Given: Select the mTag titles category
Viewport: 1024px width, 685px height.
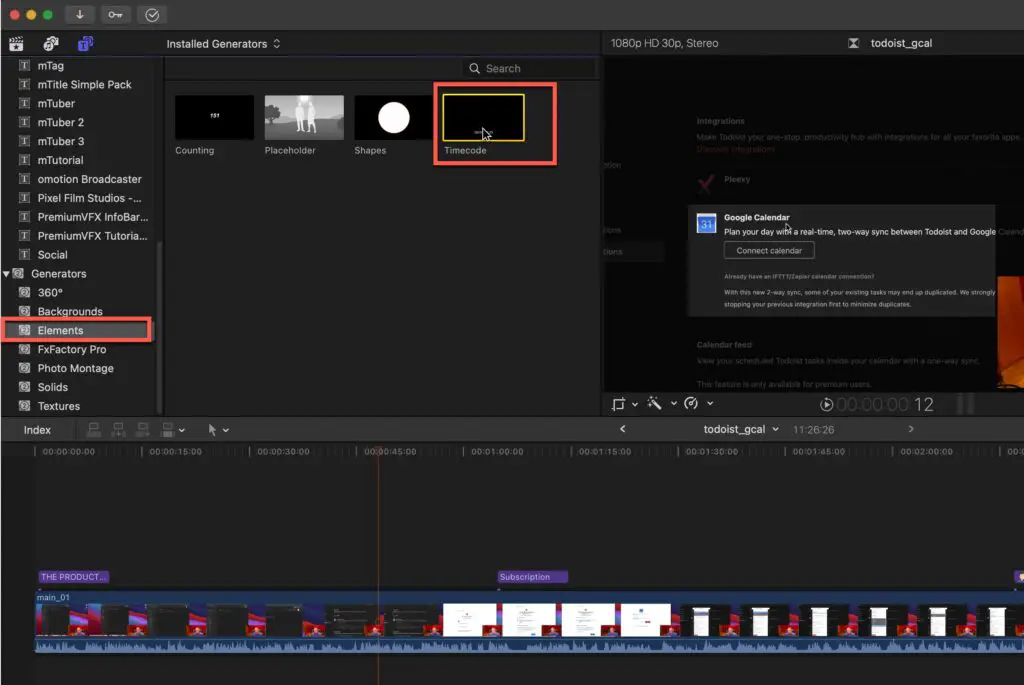Looking at the screenshot, I should coord(50,66).
